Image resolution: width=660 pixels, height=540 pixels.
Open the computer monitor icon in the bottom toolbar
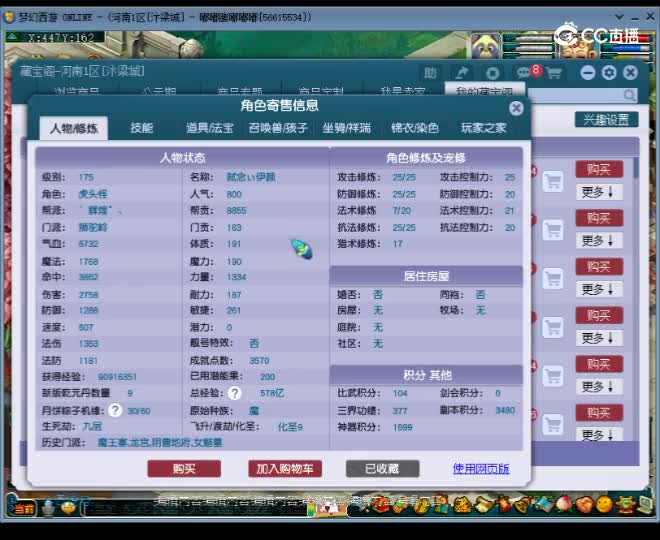644,503
